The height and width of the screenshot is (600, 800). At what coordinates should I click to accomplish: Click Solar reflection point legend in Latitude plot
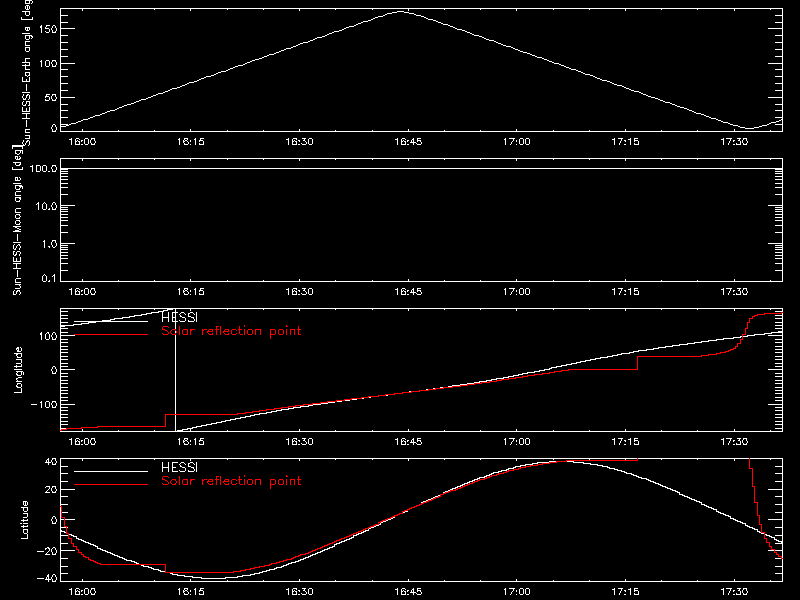click(231, 481)
